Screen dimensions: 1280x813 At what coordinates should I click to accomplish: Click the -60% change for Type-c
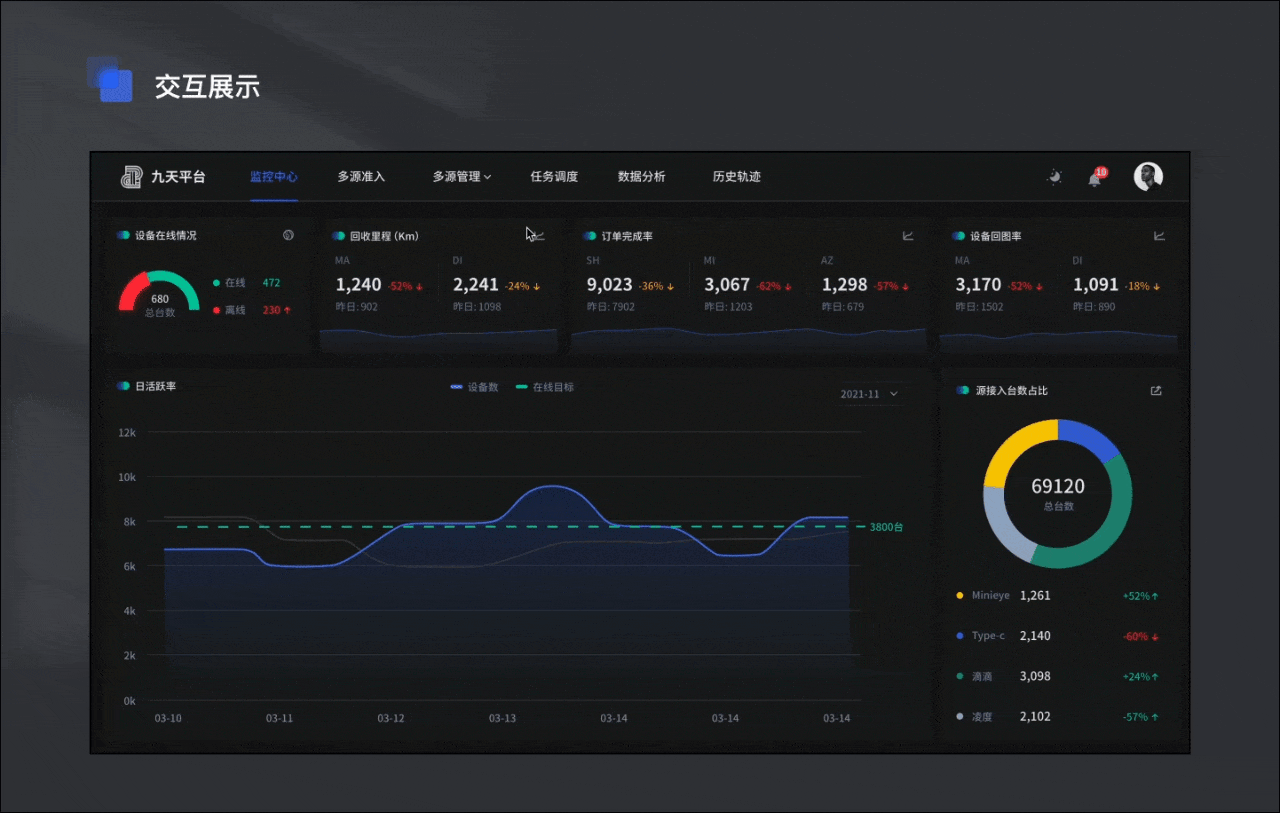(1141, 637)
